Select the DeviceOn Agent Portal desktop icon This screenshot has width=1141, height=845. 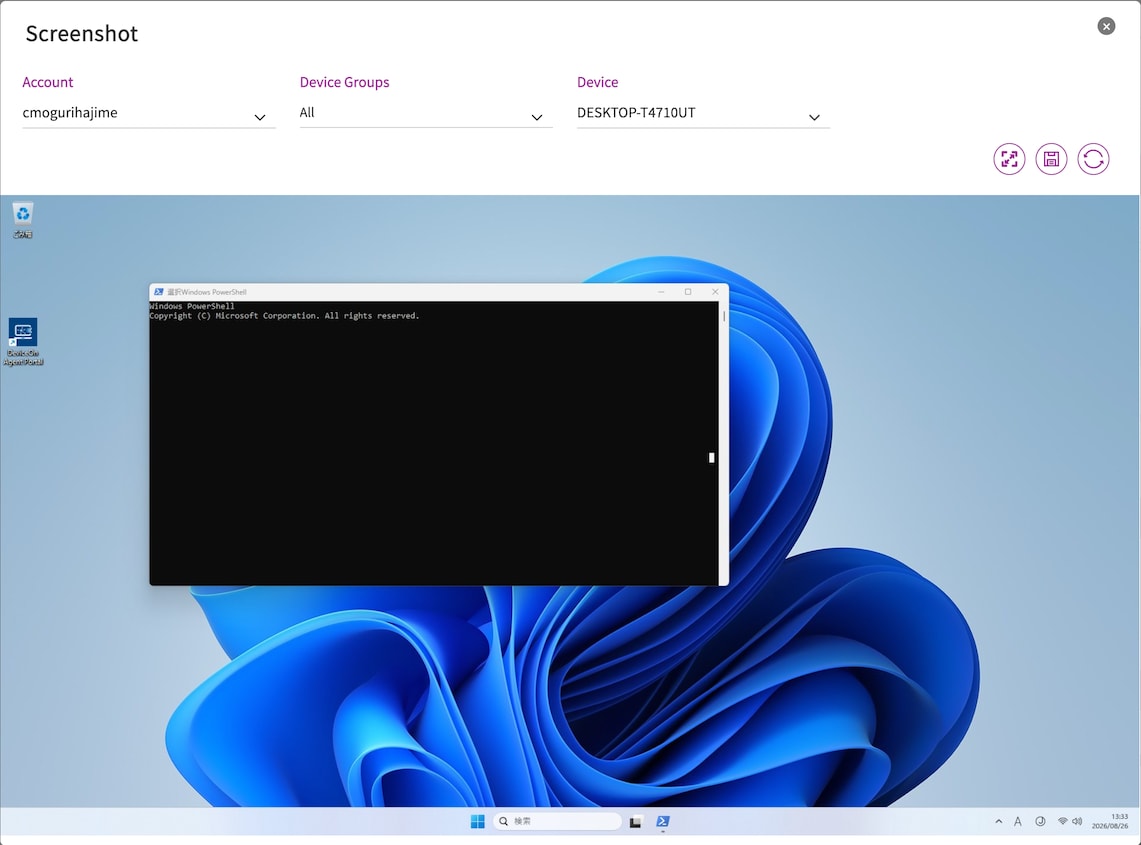[23, 341]
